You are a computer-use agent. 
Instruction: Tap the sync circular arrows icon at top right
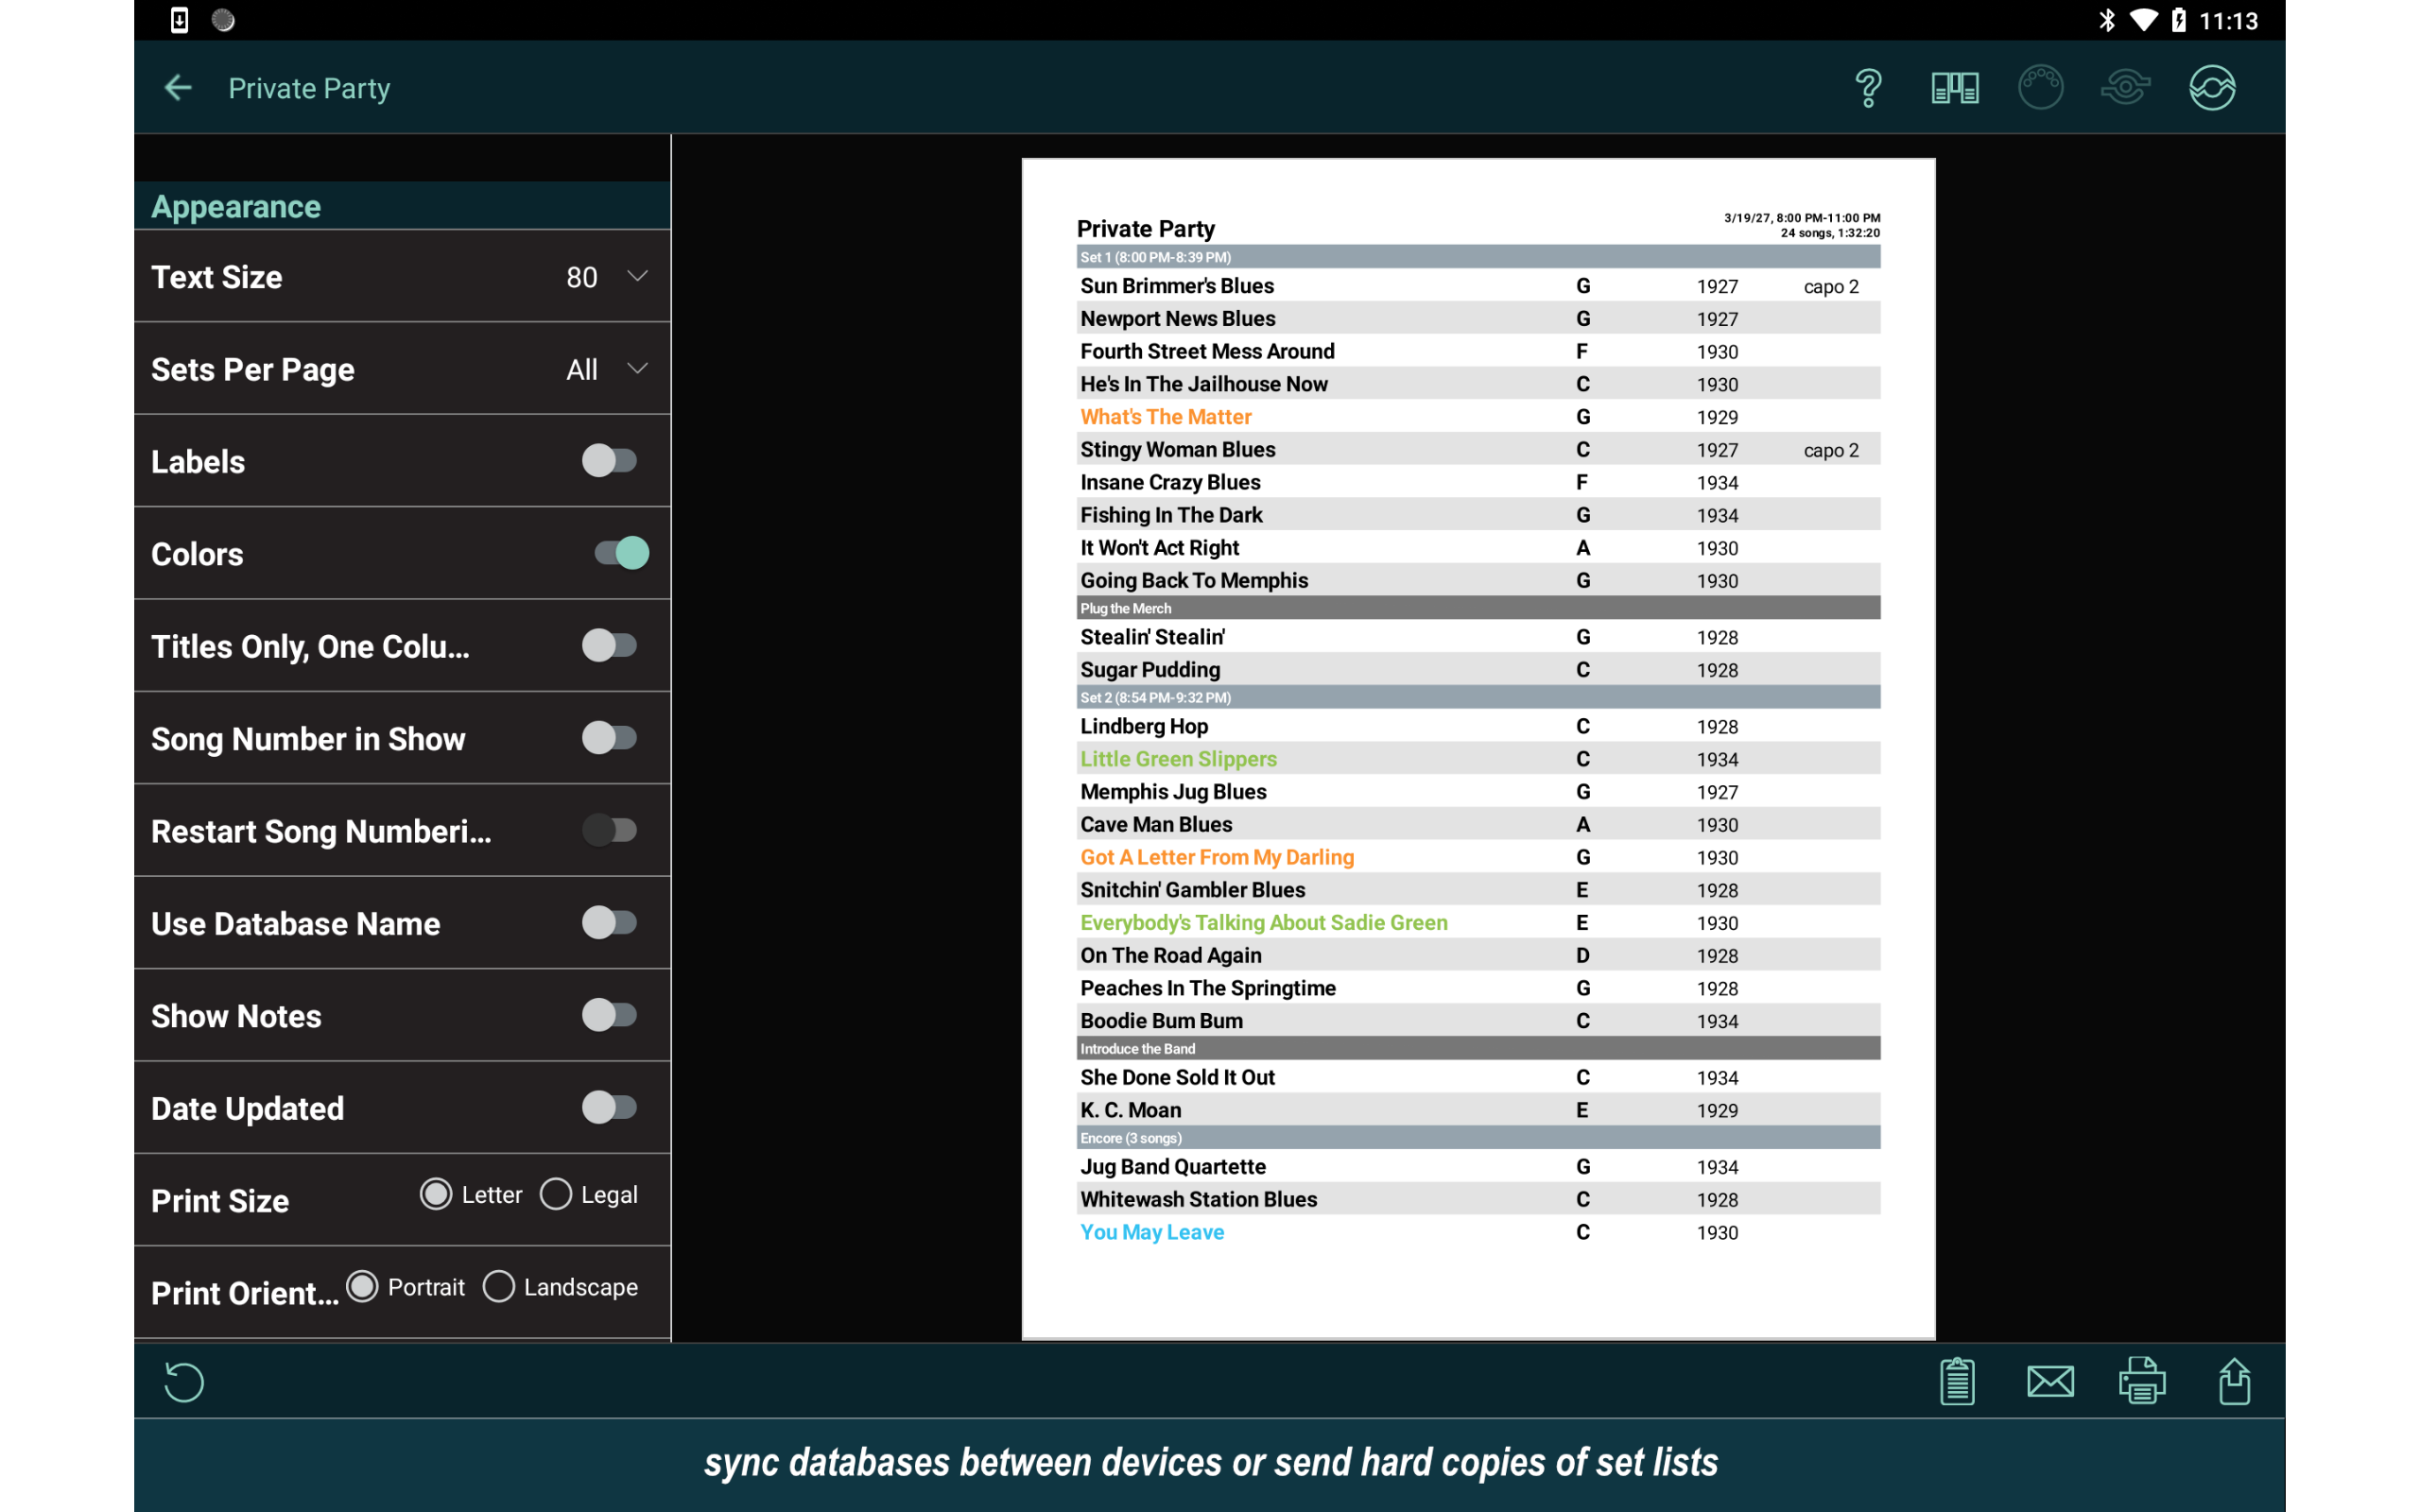2211,88
